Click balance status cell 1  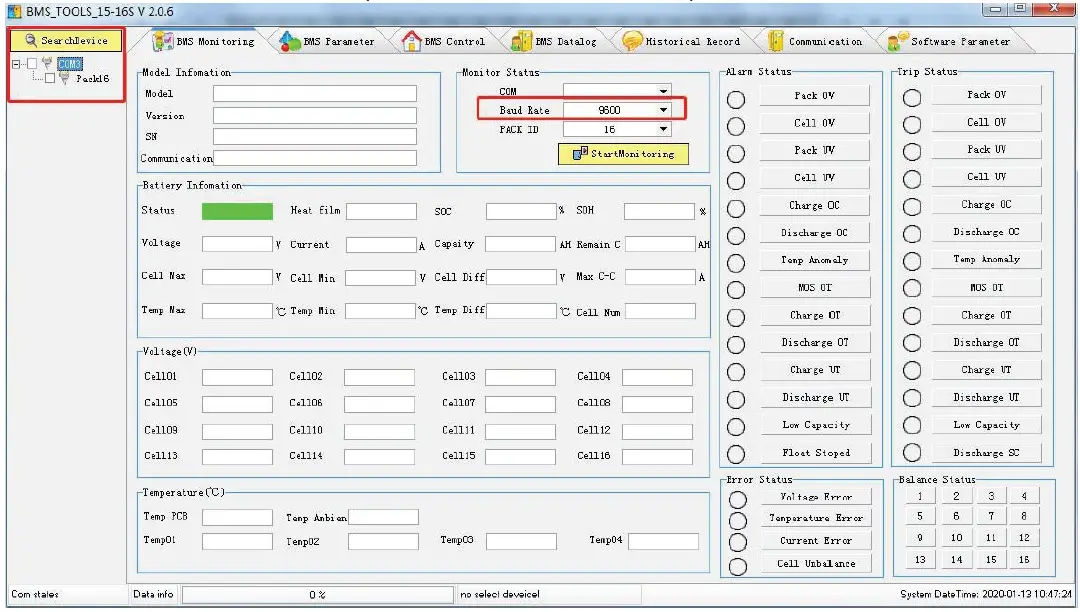[920, 496]
